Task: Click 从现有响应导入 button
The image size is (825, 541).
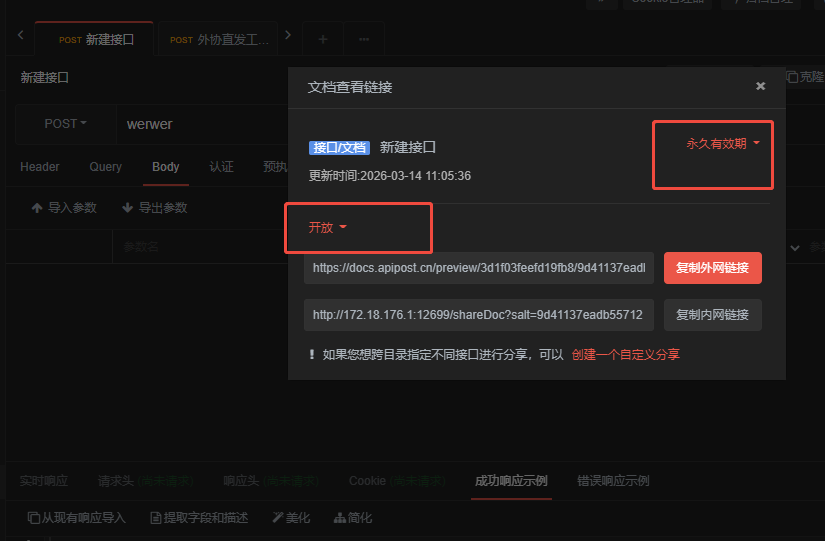Action: pos(77,518)
